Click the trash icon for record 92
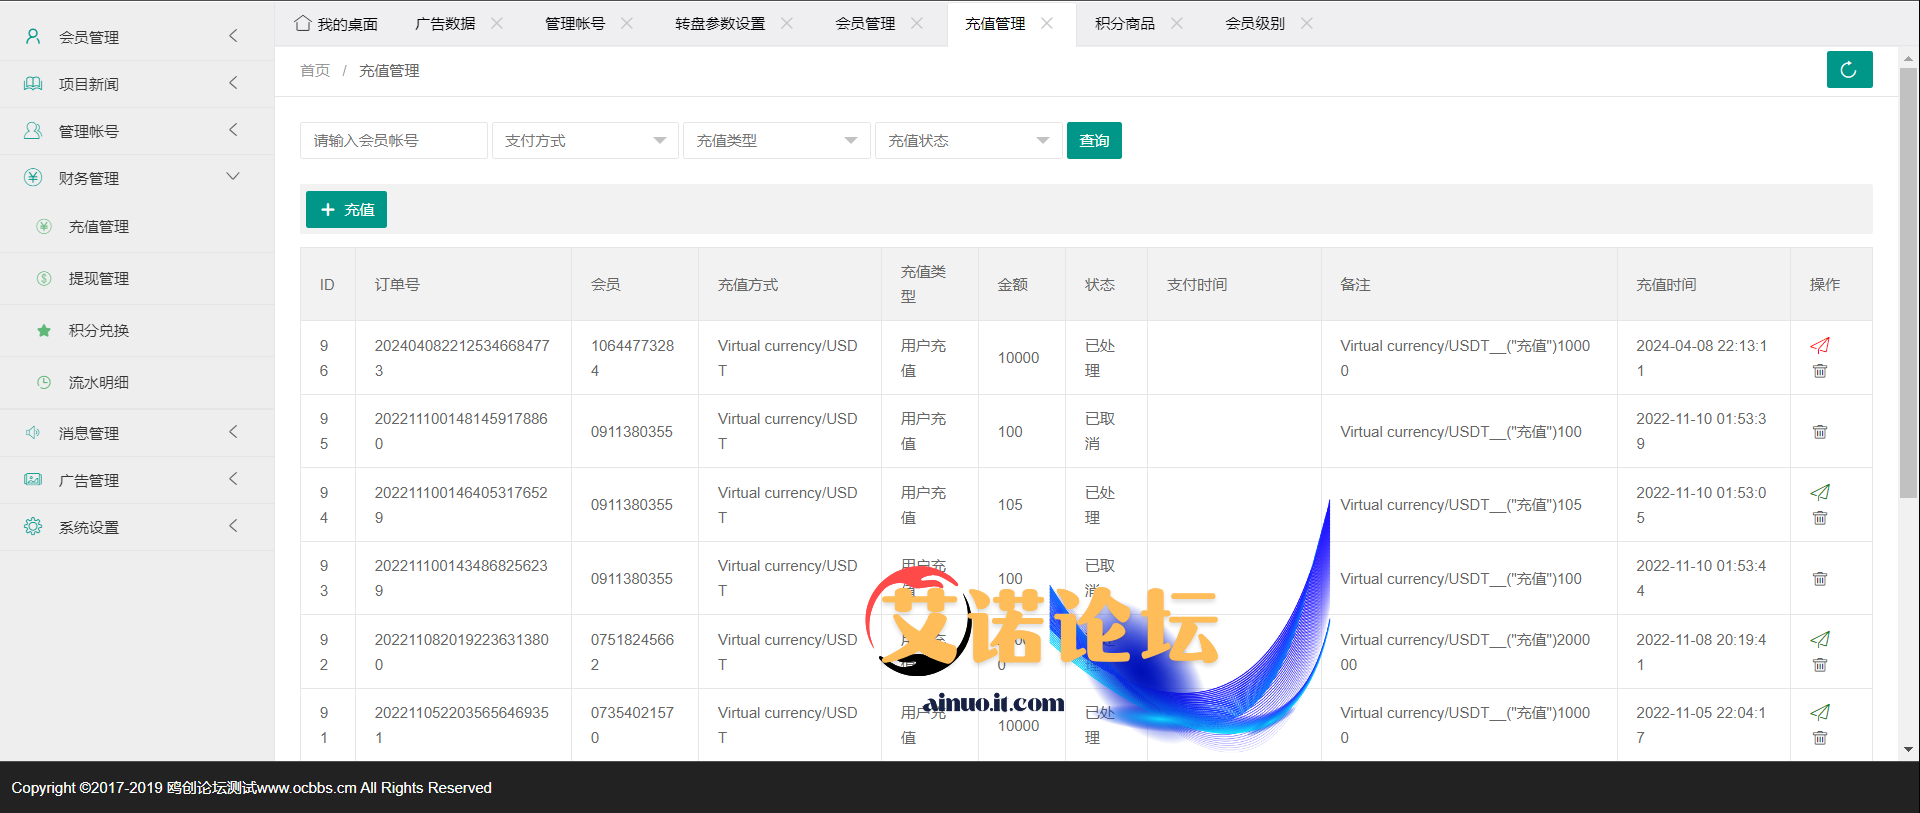This screenshot has width=1920, height=813. [1820, 665]
